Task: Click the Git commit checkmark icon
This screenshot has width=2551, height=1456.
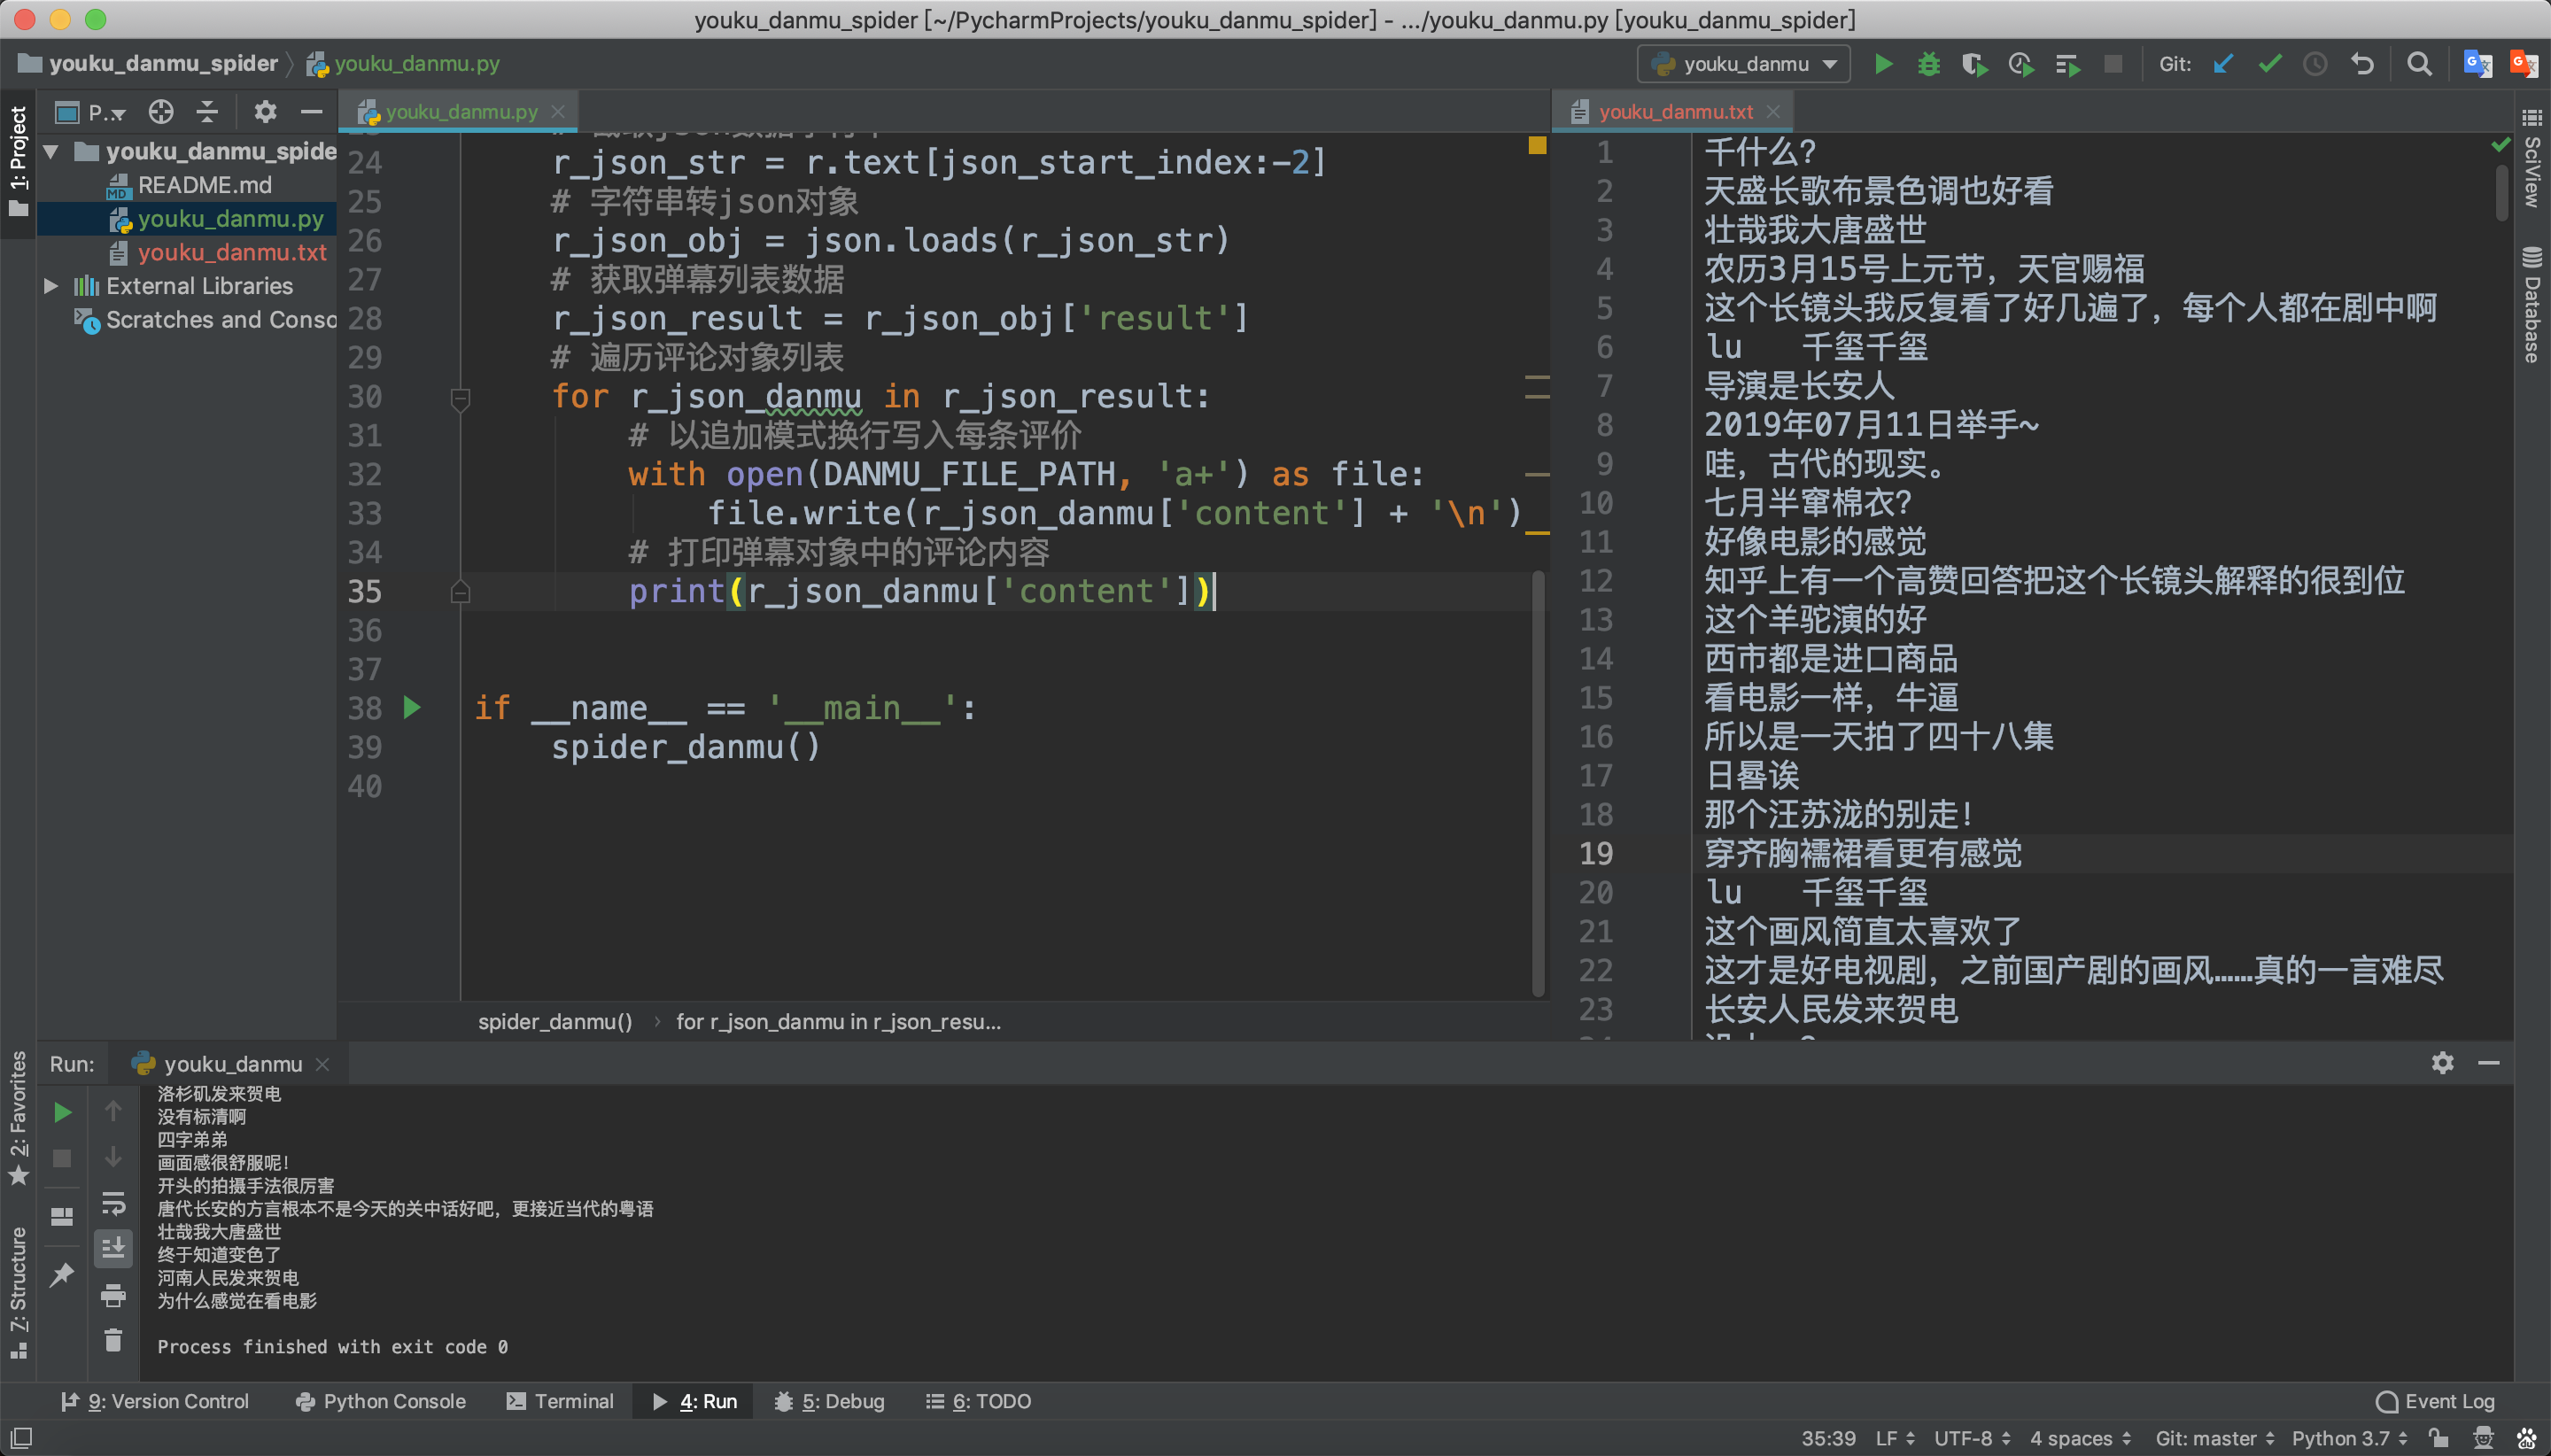Action: tap(2269, 64)
